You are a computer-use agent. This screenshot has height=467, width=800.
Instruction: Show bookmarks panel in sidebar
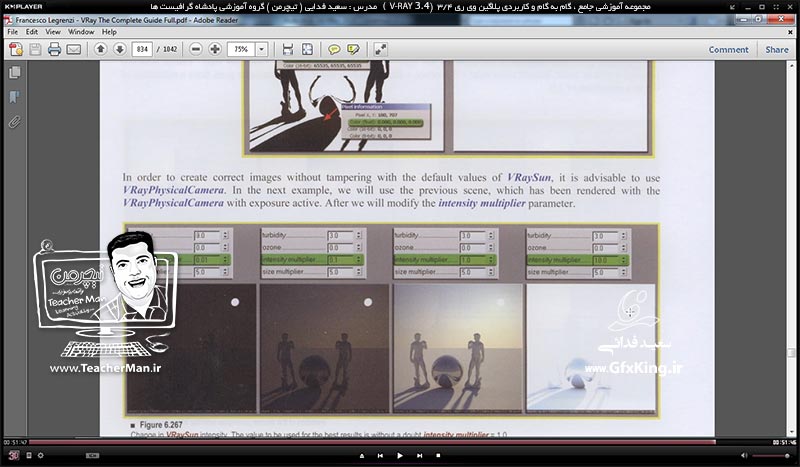point(15,97)
